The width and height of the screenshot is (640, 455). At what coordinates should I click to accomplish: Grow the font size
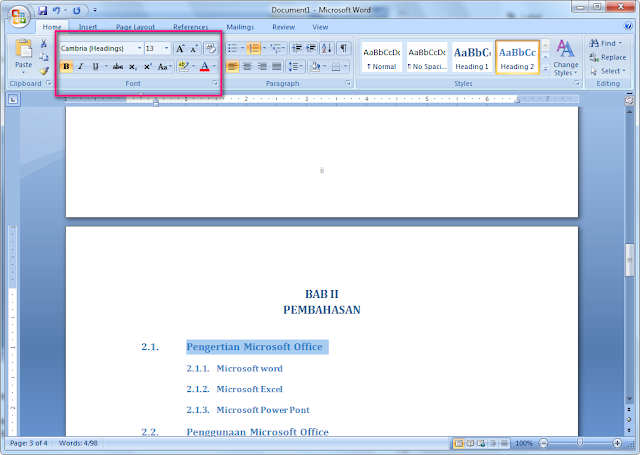pos(180,49)
